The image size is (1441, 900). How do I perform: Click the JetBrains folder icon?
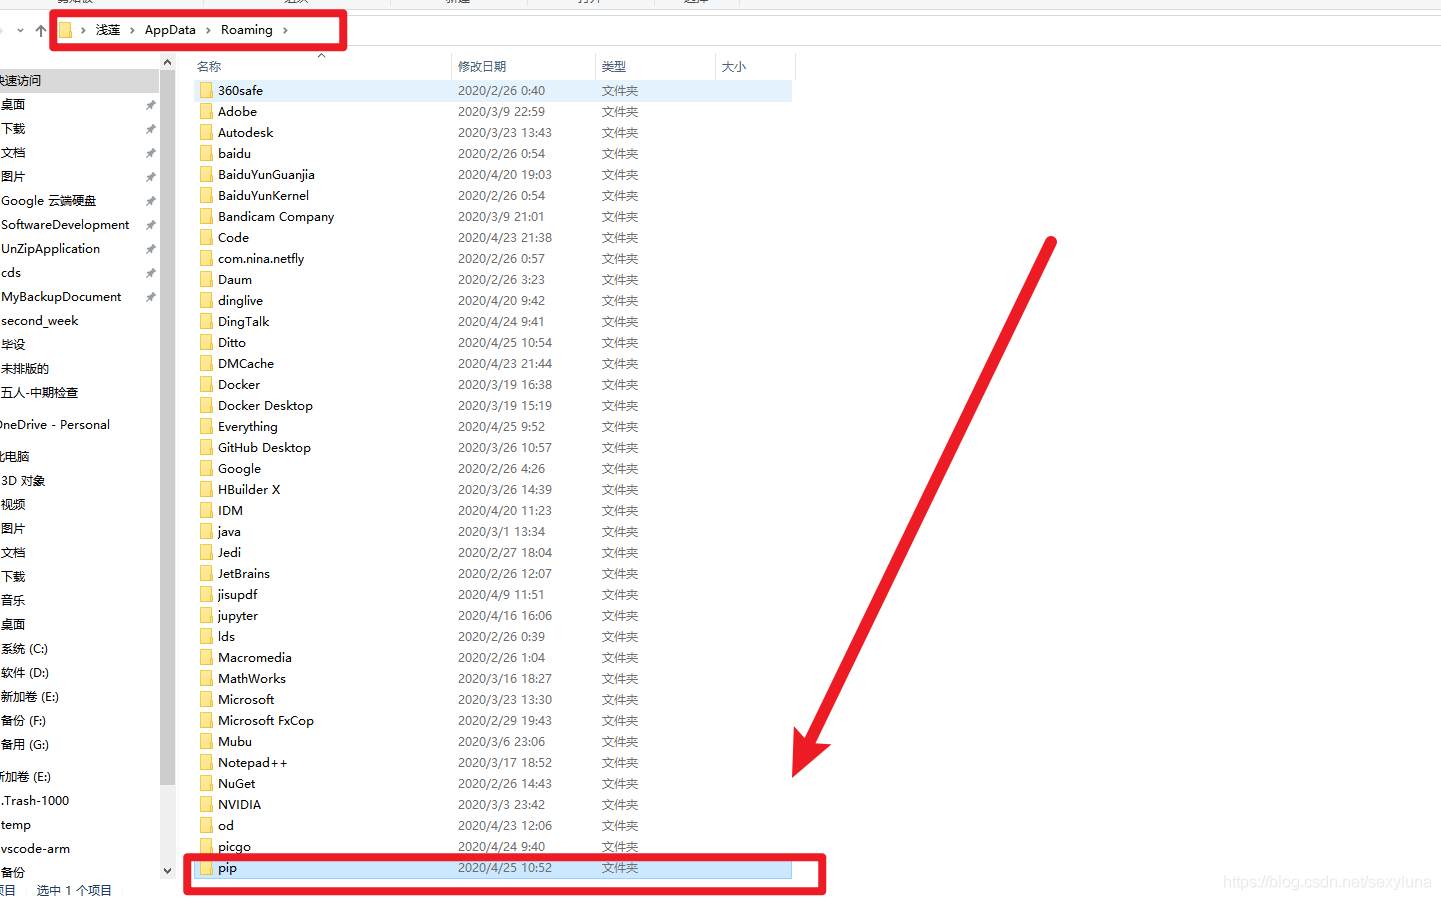(x=206, y=574)
